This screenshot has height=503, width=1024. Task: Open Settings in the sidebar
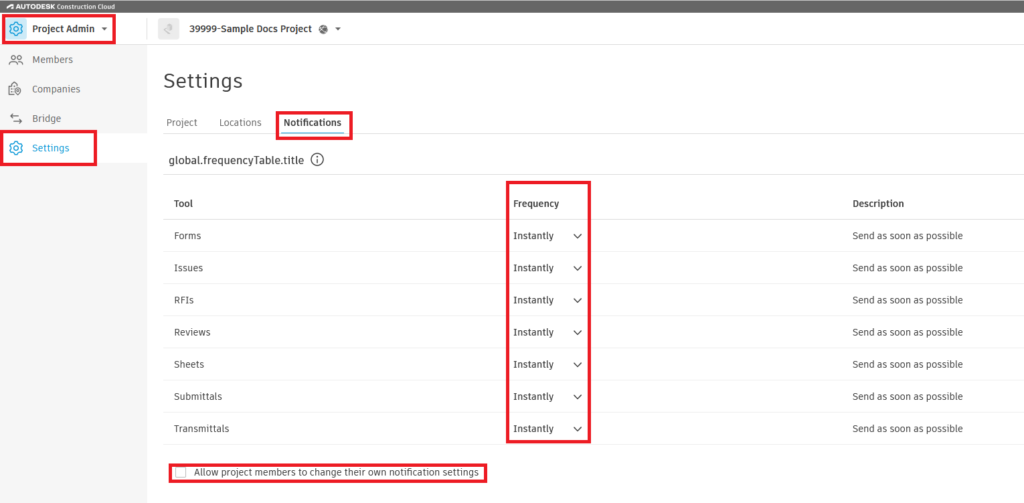(50, 148)
